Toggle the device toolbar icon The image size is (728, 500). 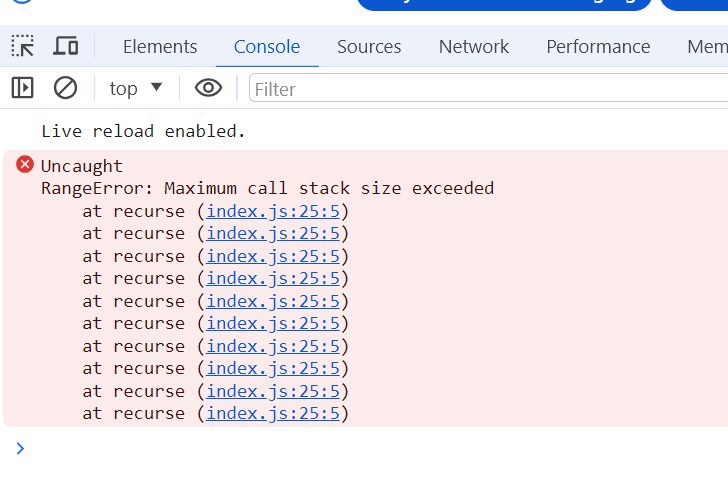pyautogui.click(x=66, y=46)
